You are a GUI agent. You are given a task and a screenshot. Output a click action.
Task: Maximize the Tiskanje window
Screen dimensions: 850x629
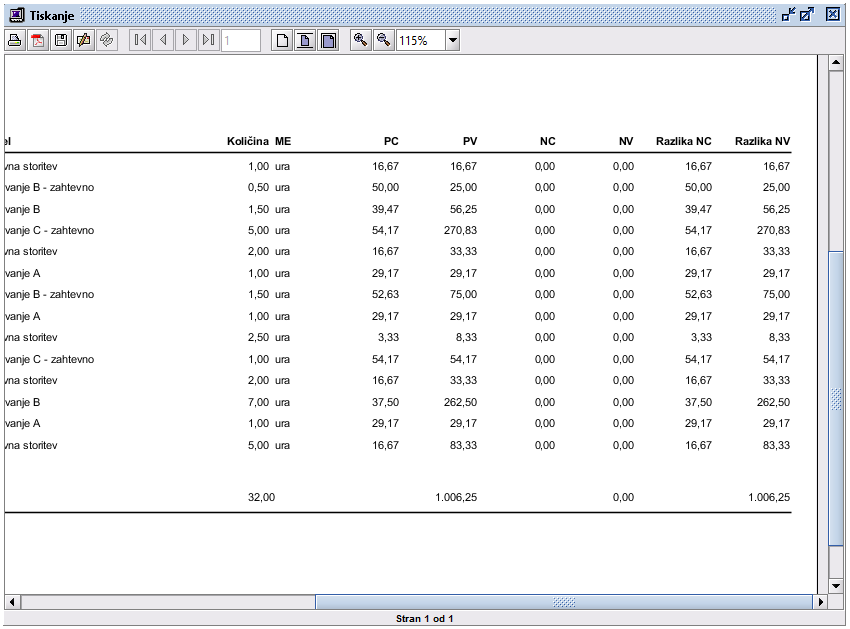807,14
